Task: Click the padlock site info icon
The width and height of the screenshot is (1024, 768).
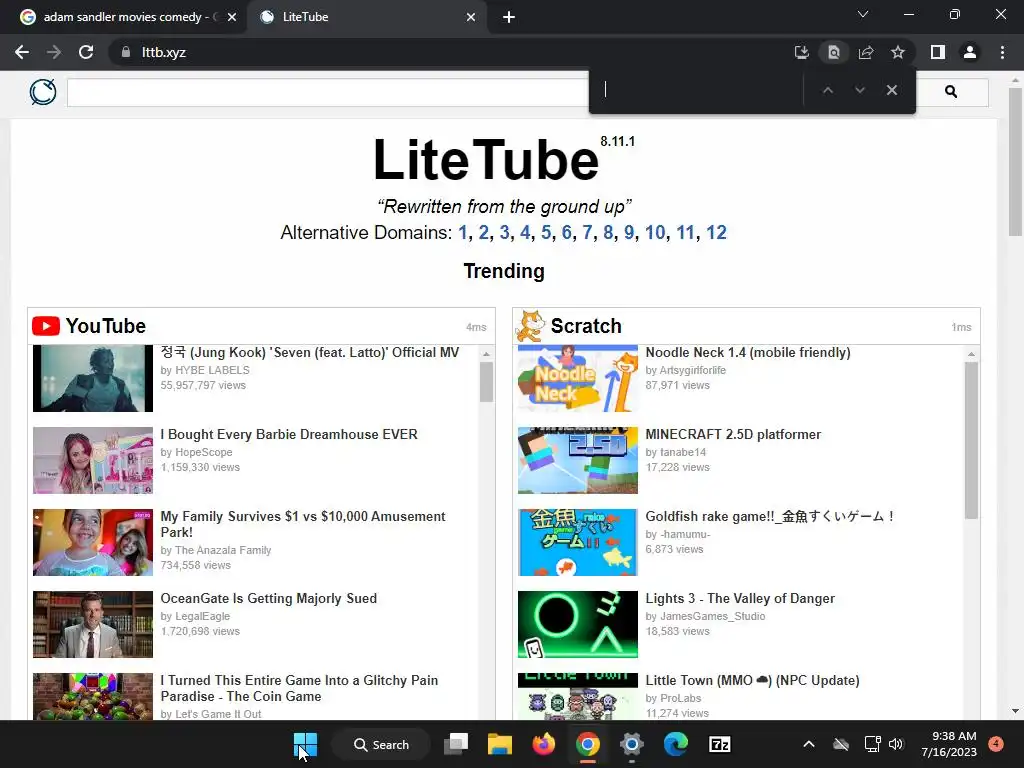Action: (x=126, y=52)
